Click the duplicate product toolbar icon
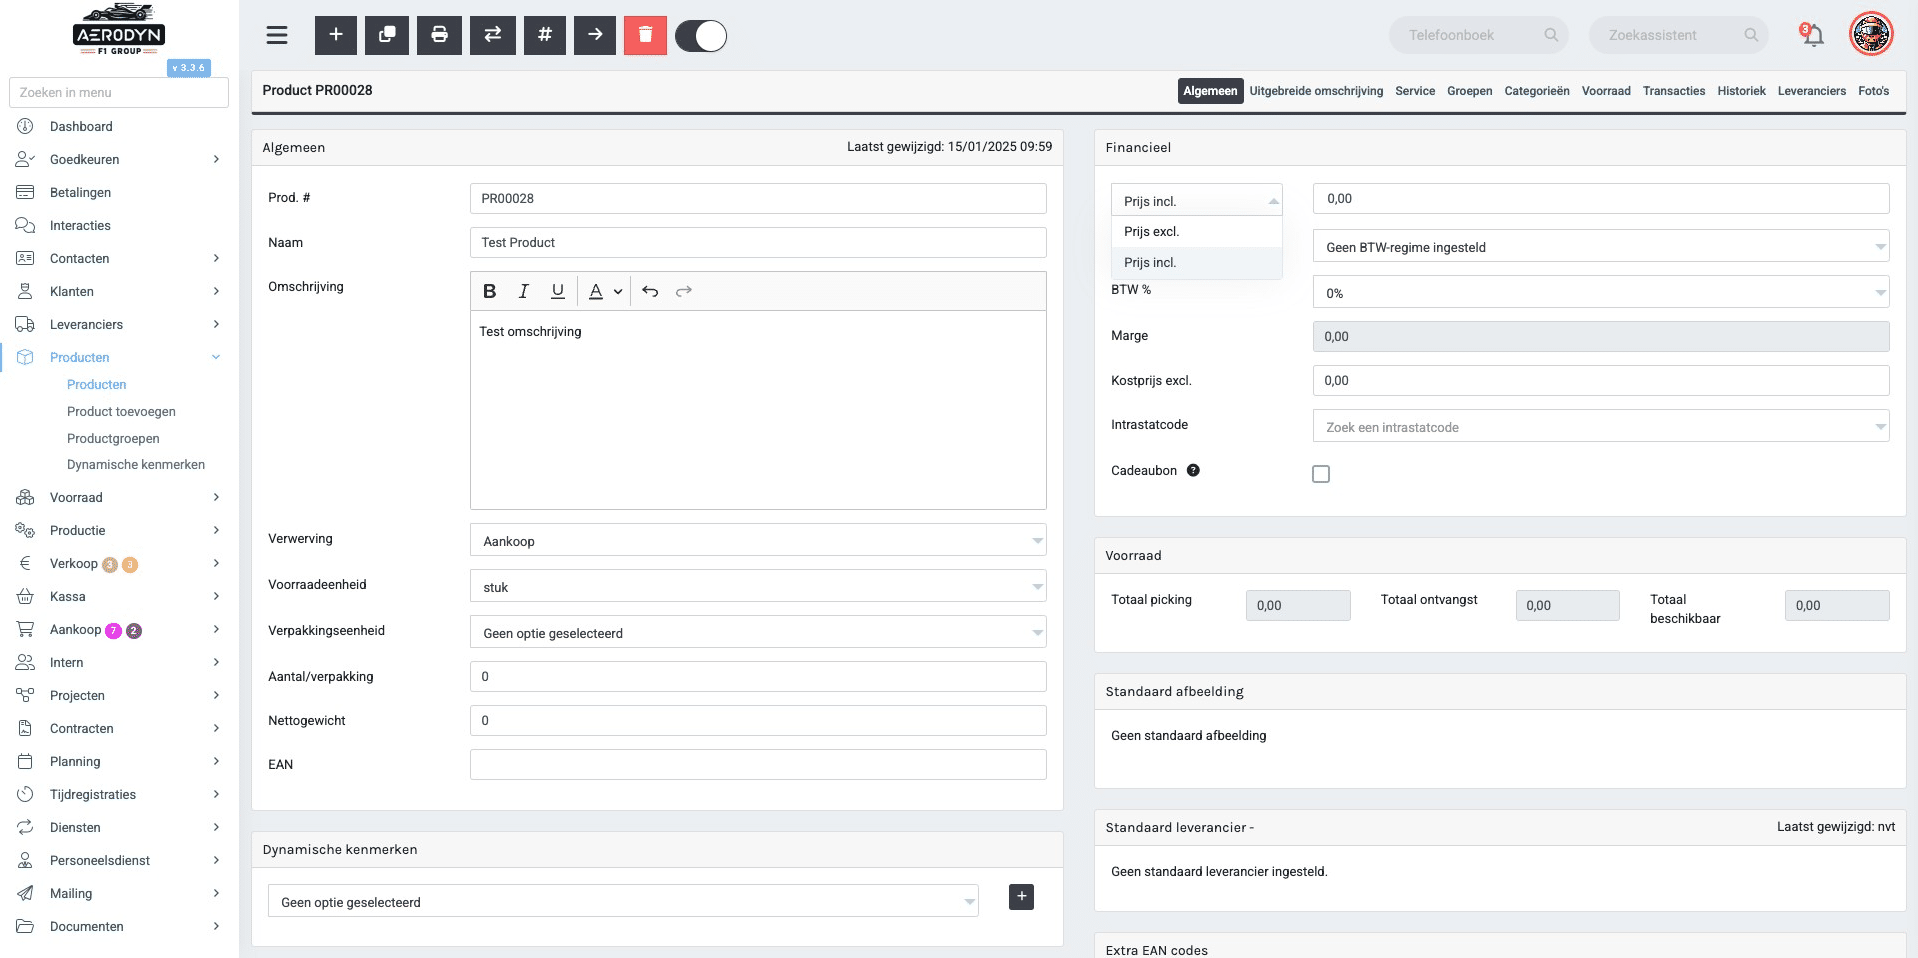The width and height of the screenshot is (1918, 958). point(387,35)
